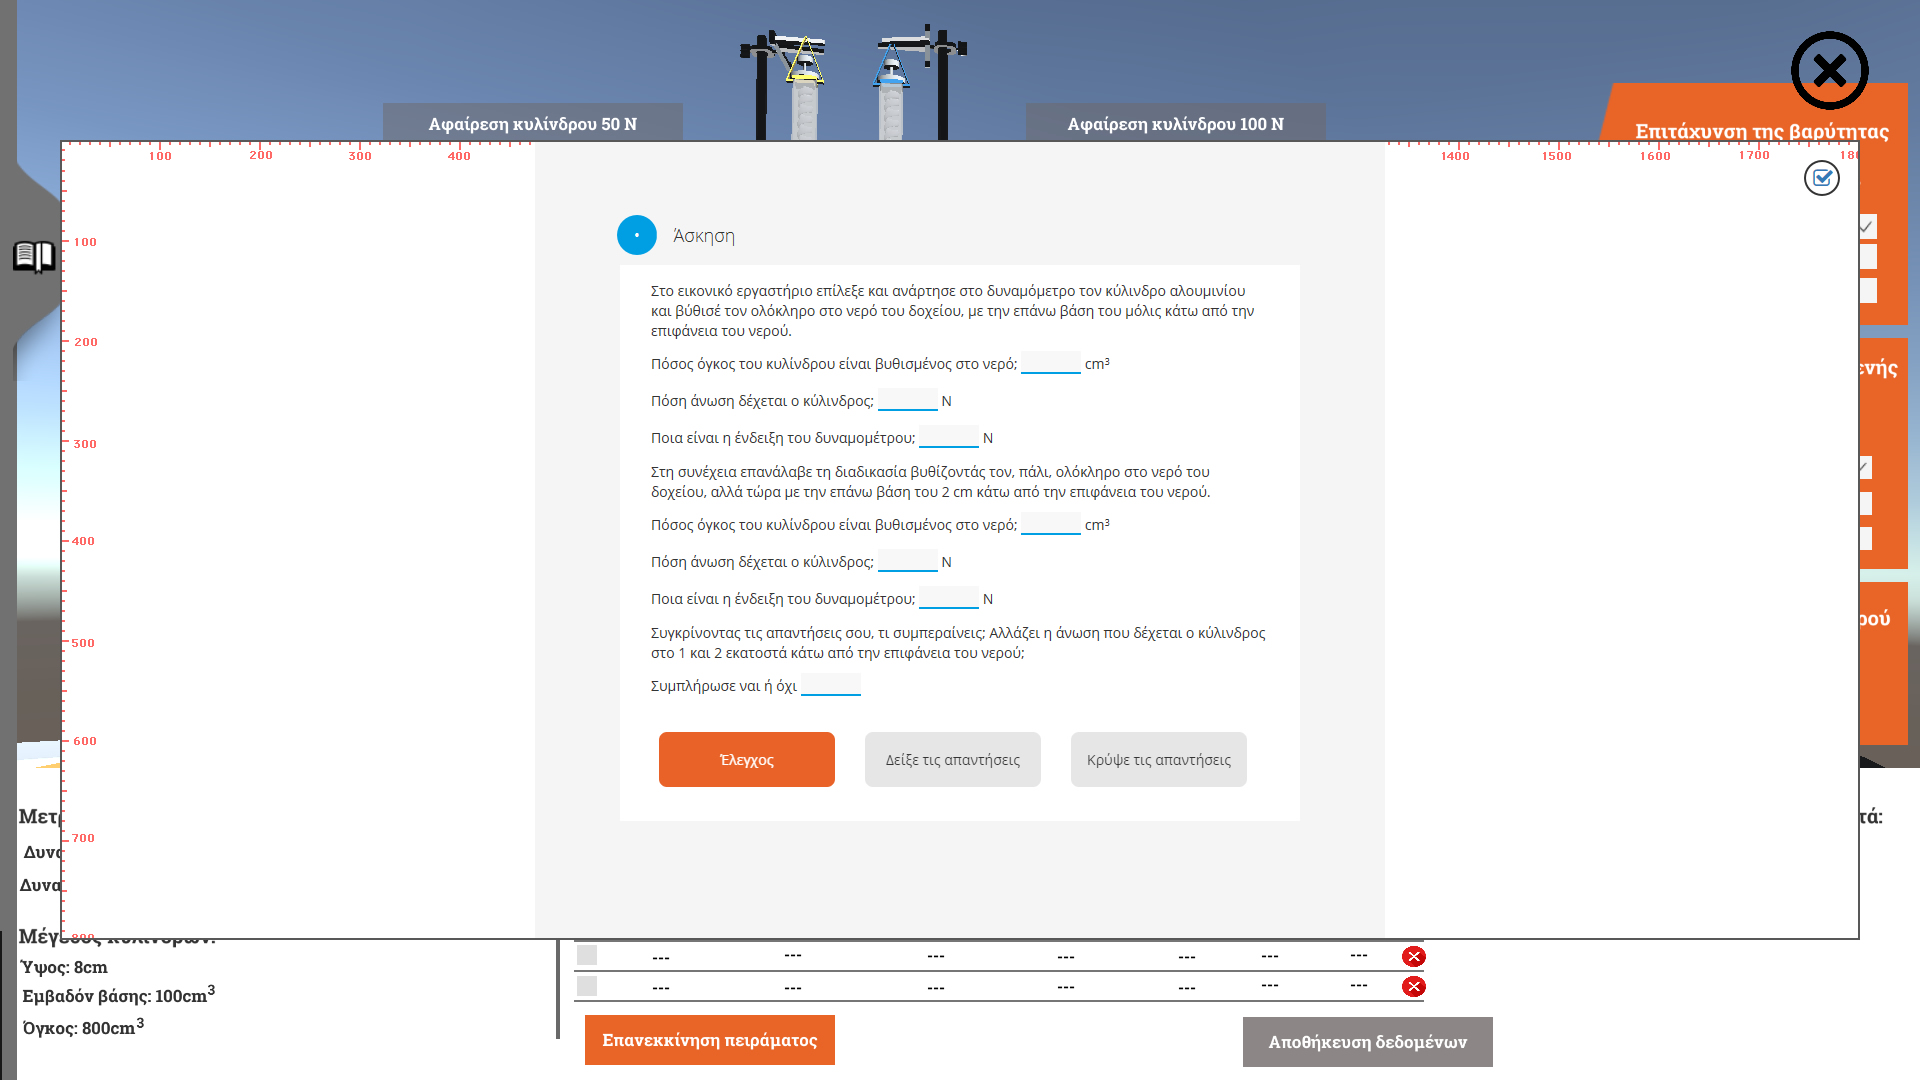Click Αφαίρεση κυλίνδρου 50 N button
Viewport: 1920px width, 1080px height.
click(x=532, y=123)
